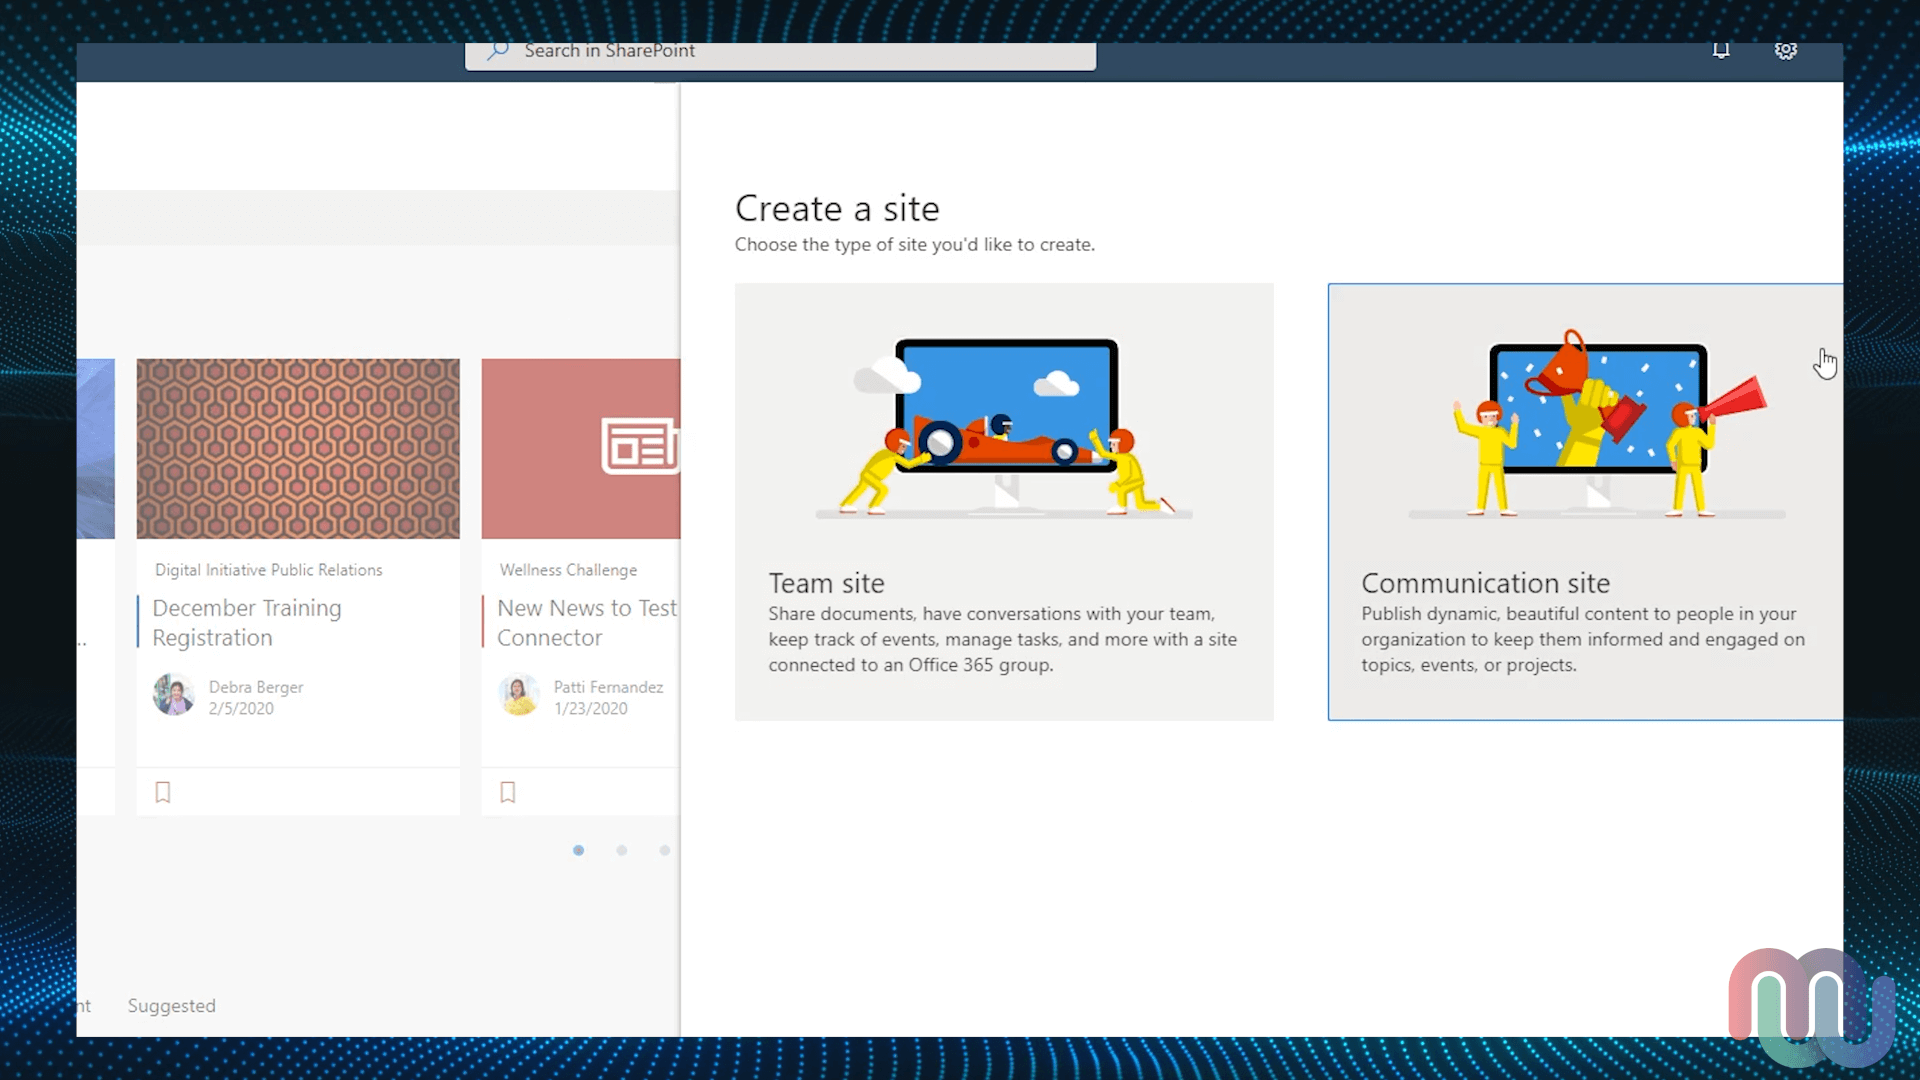The height and width of the screenshot is (1080, 1920).
Task: Click Patti Fernandez's avatar
Action: (519, 694)
